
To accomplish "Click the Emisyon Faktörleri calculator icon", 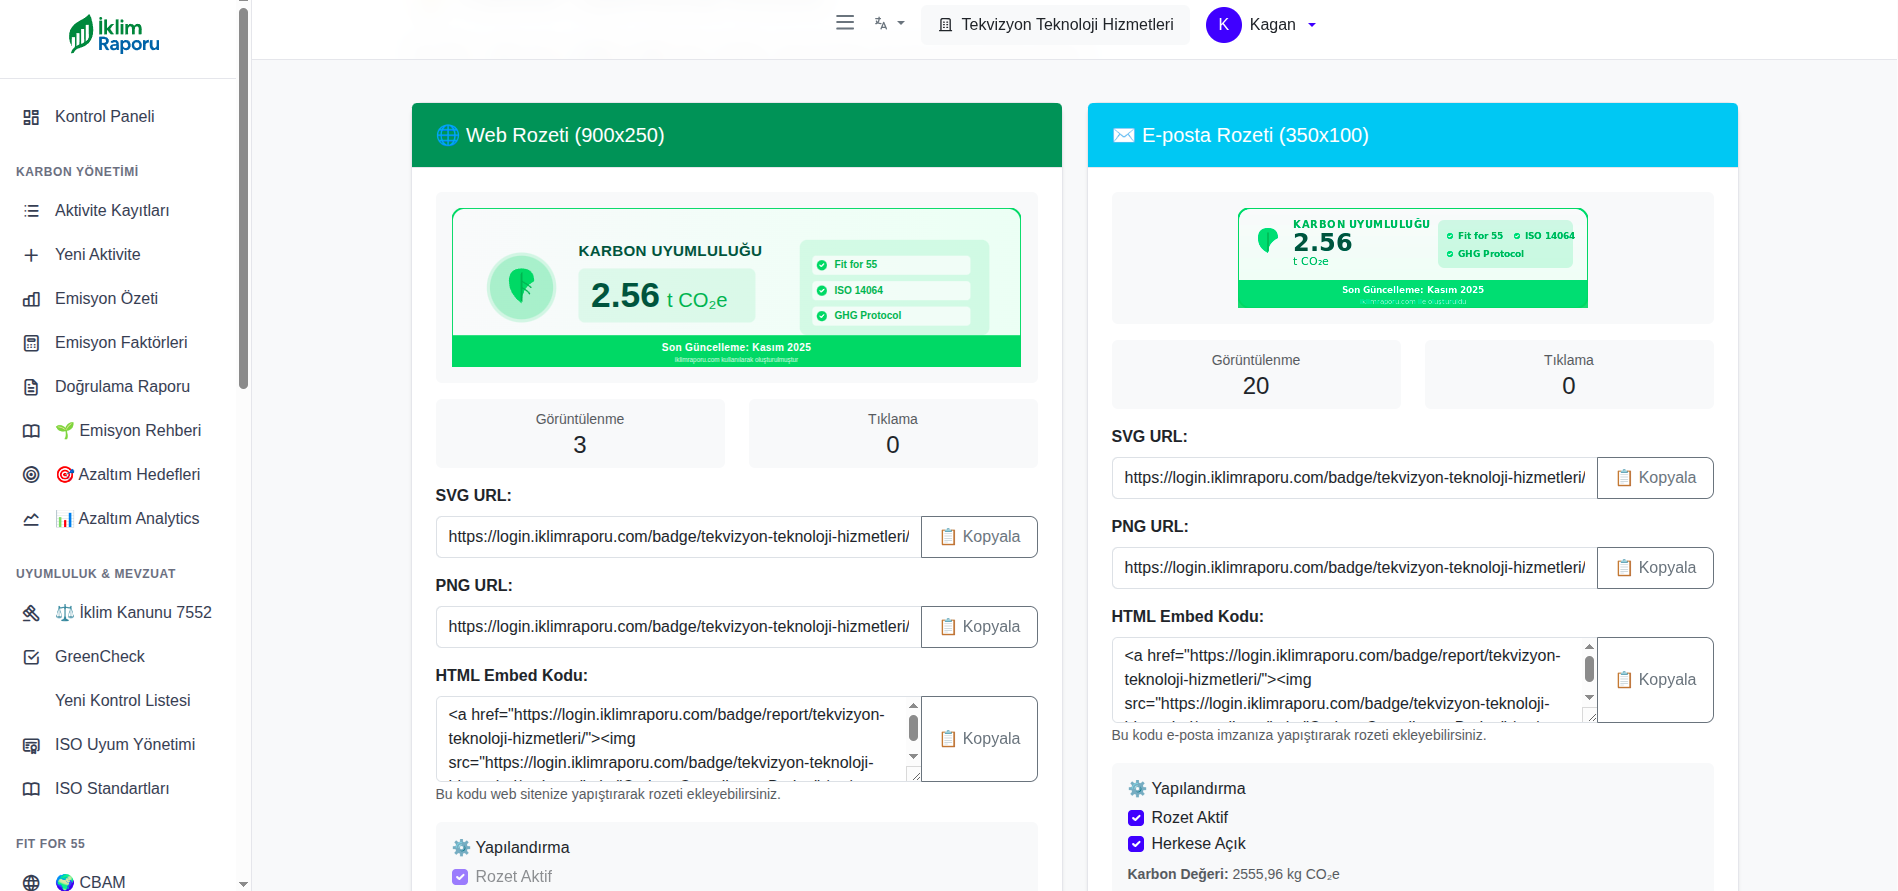I will pyautogui.click(x=31, y=343).
